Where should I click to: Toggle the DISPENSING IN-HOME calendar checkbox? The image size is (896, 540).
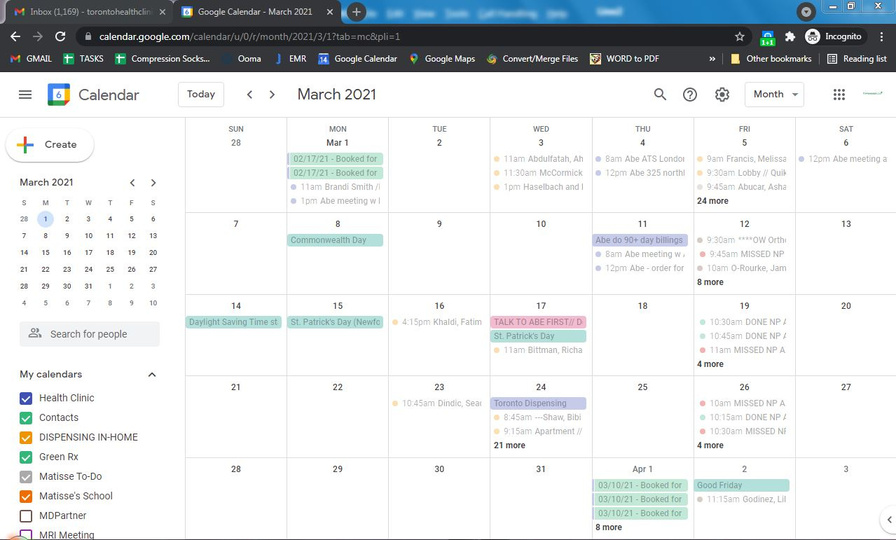[x=27, y=437]
